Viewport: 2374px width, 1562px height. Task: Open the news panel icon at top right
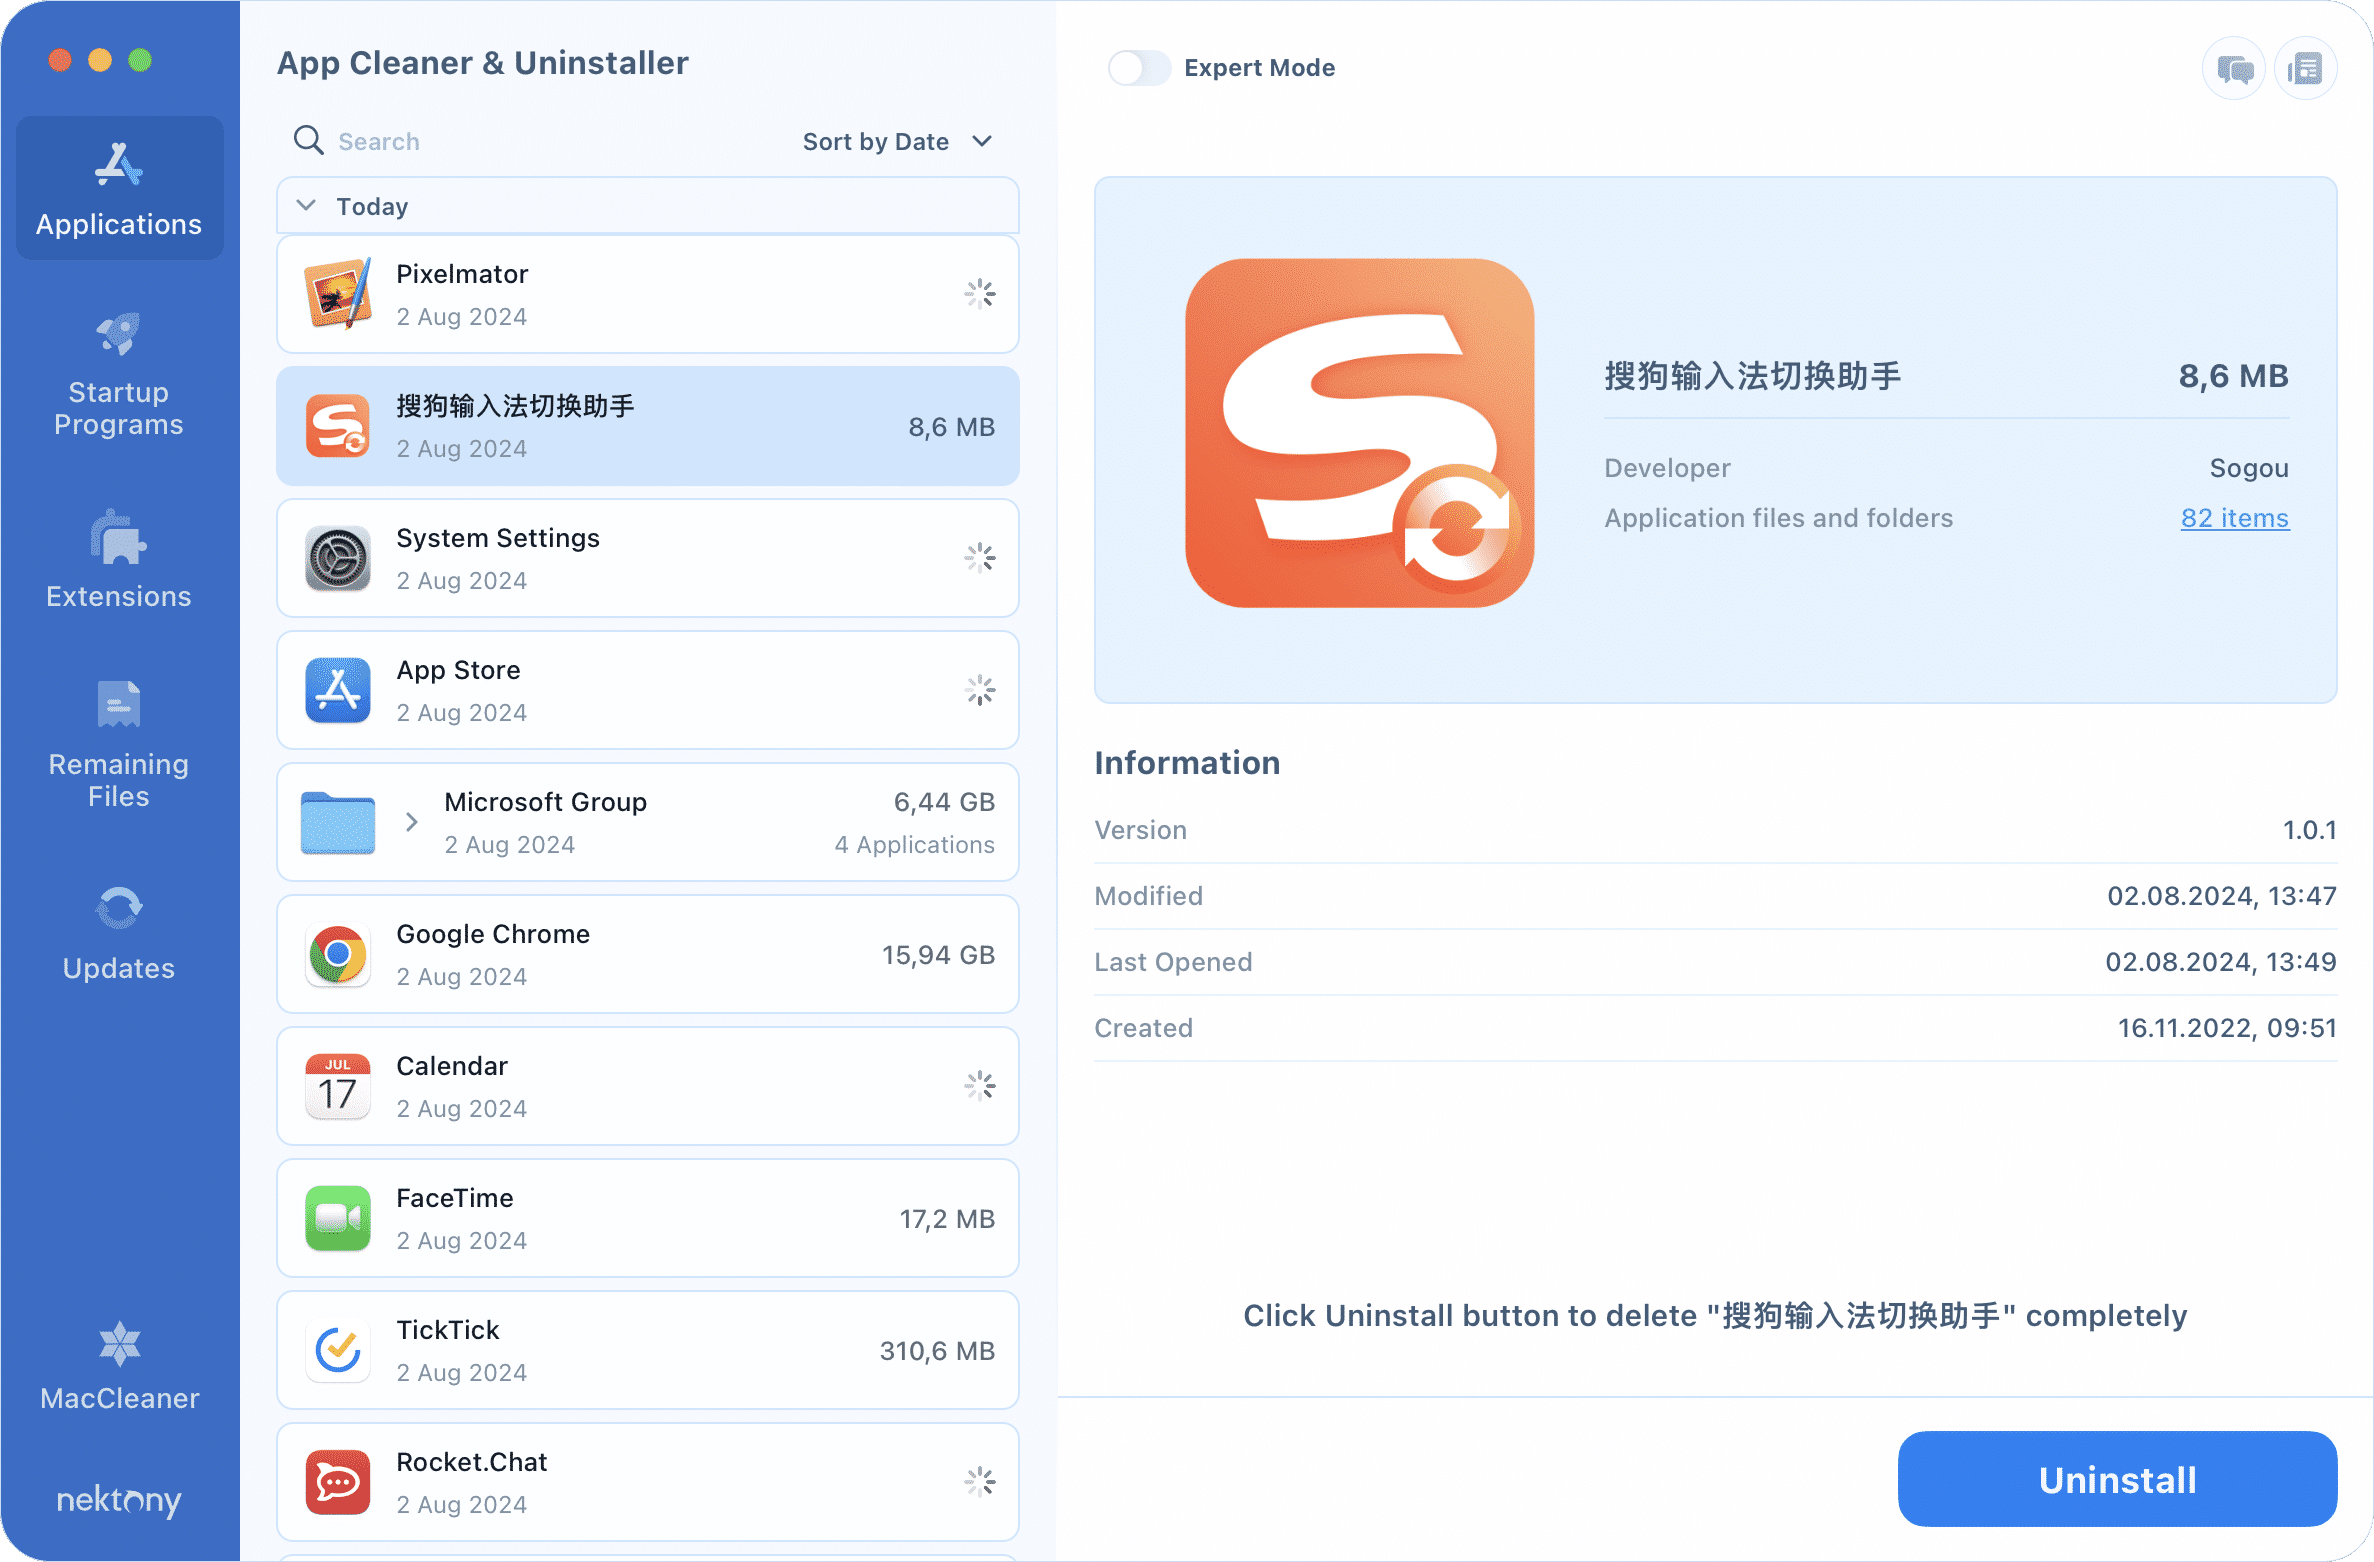coord(2305,67)
